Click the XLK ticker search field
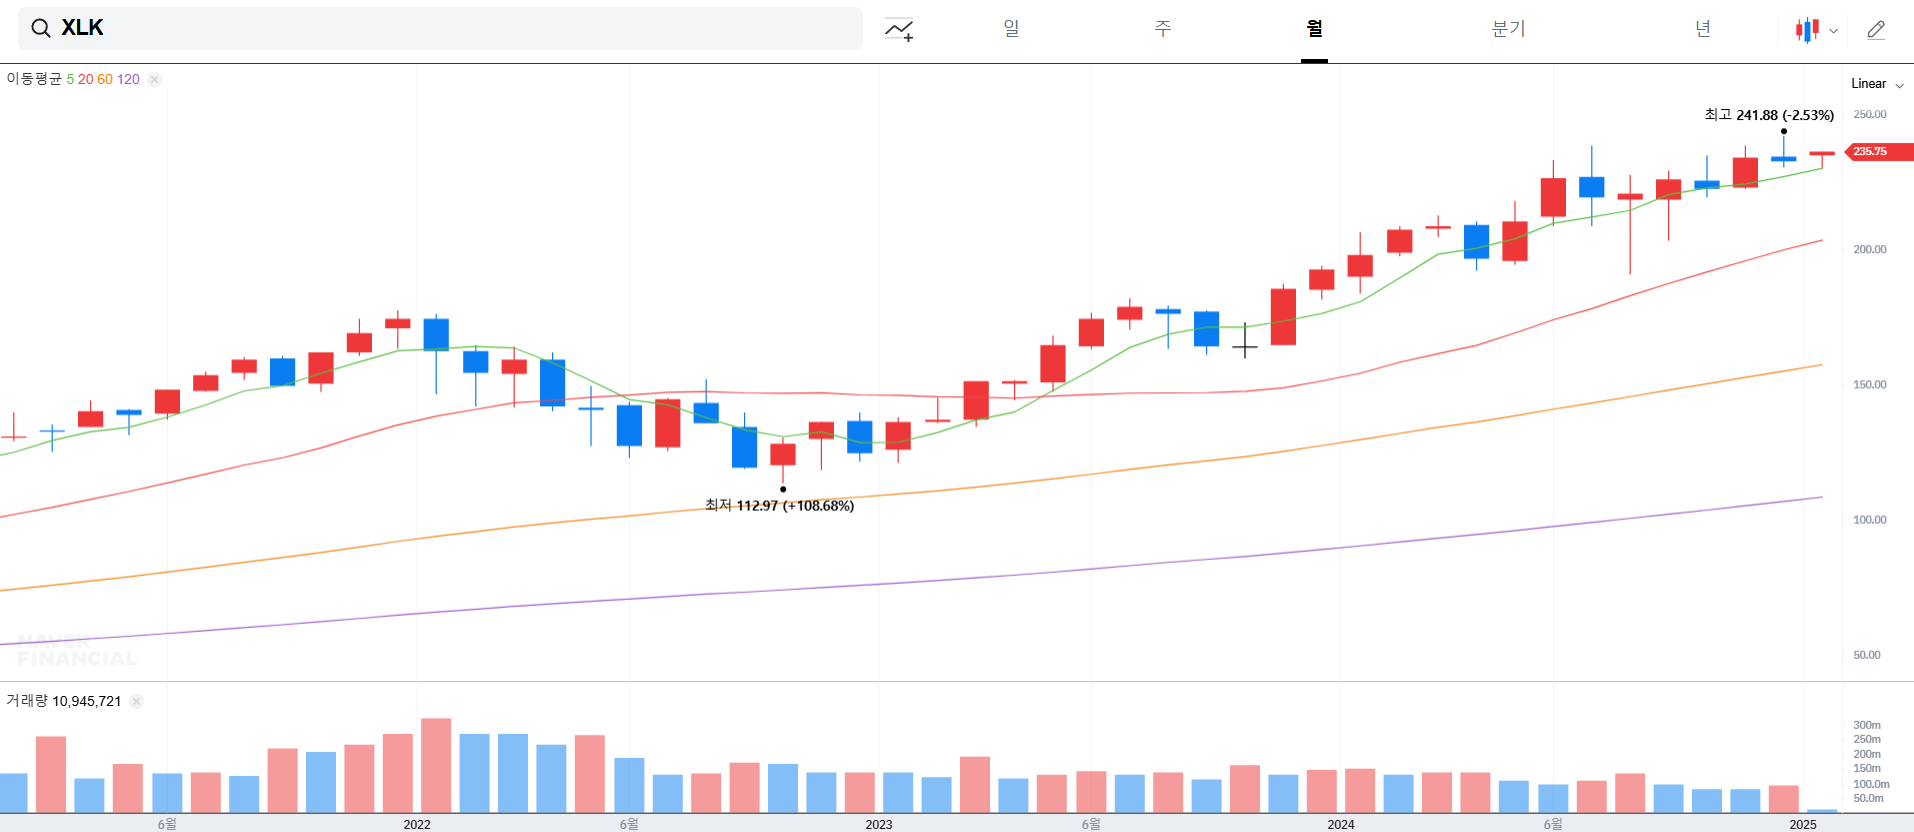Screen dimensions: 1914x832 point(440,28)
